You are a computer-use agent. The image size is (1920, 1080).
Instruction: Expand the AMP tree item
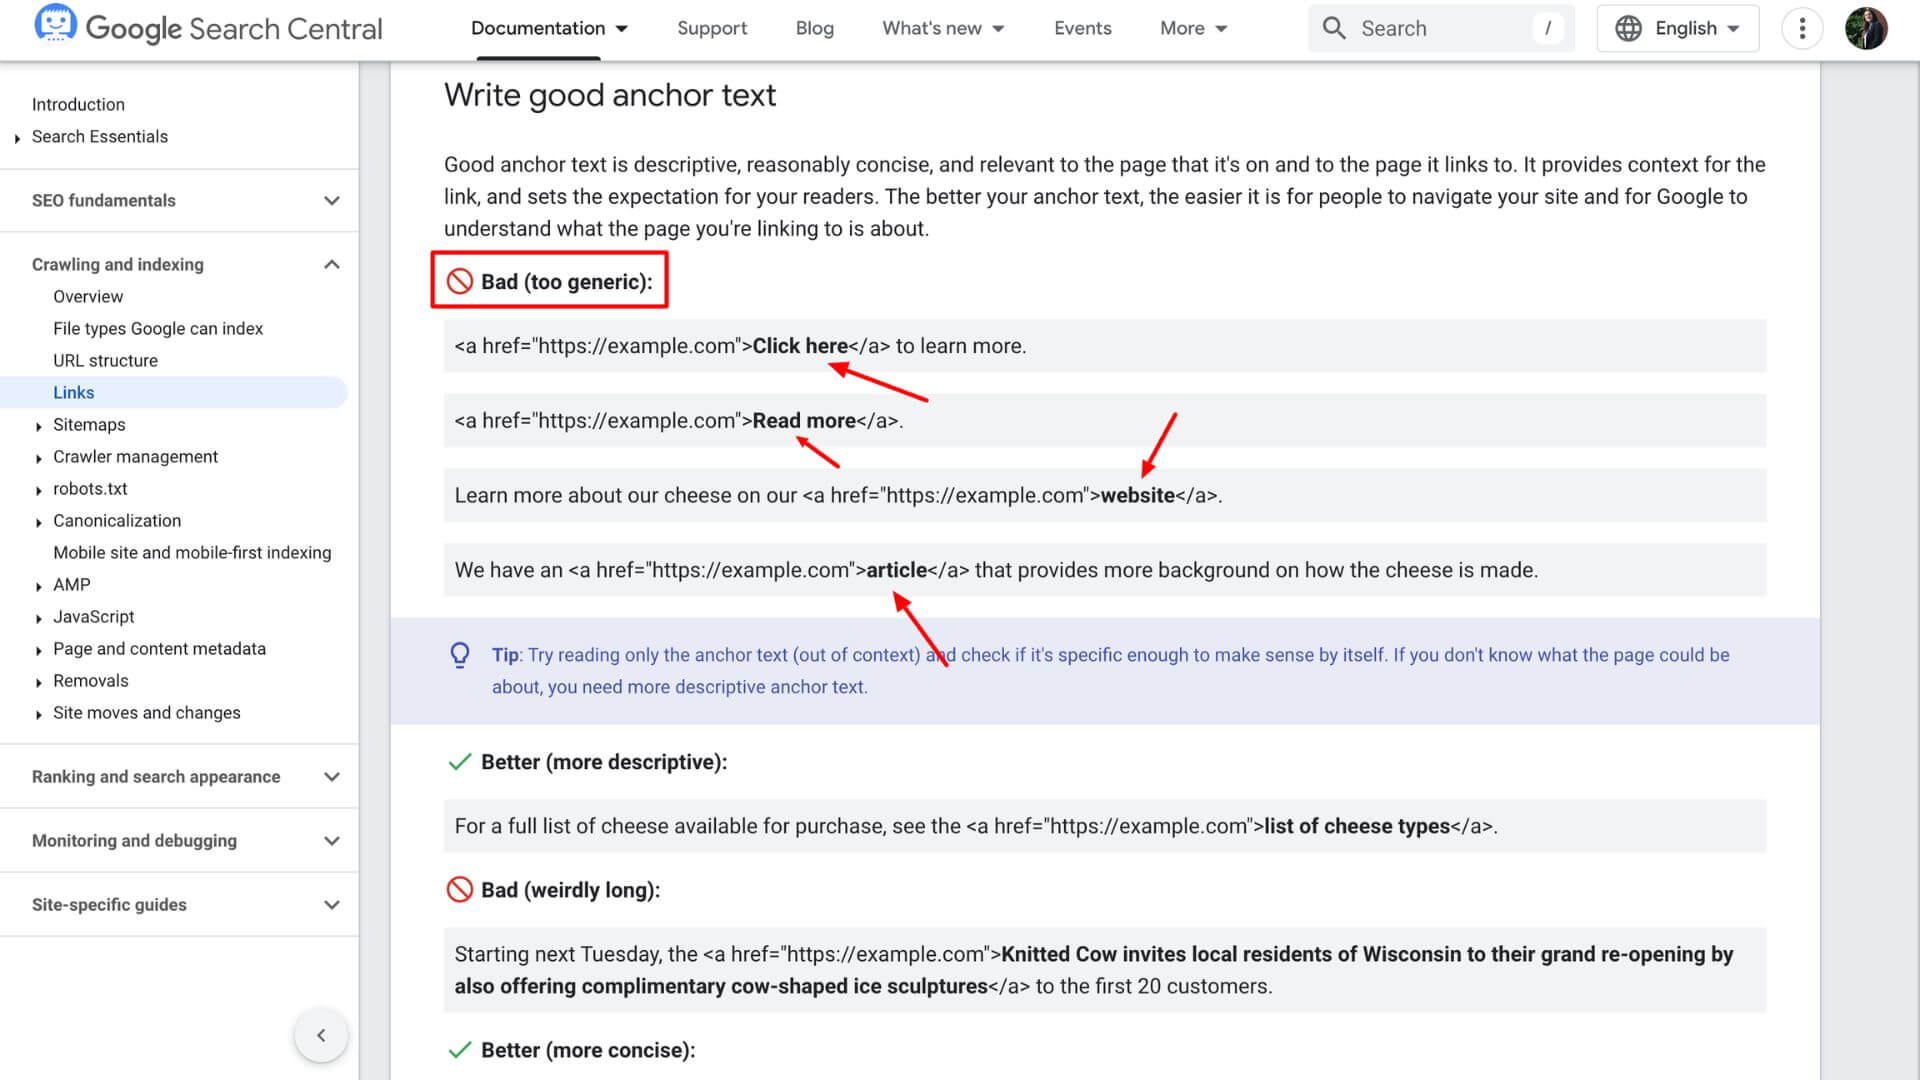click(x=38, y=586)
